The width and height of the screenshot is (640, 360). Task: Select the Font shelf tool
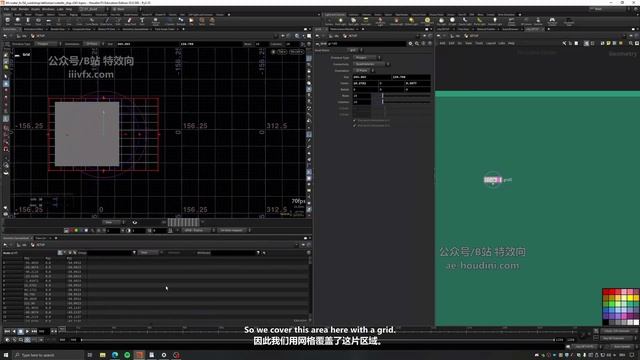pyautogui.click(x=142, y=21)
